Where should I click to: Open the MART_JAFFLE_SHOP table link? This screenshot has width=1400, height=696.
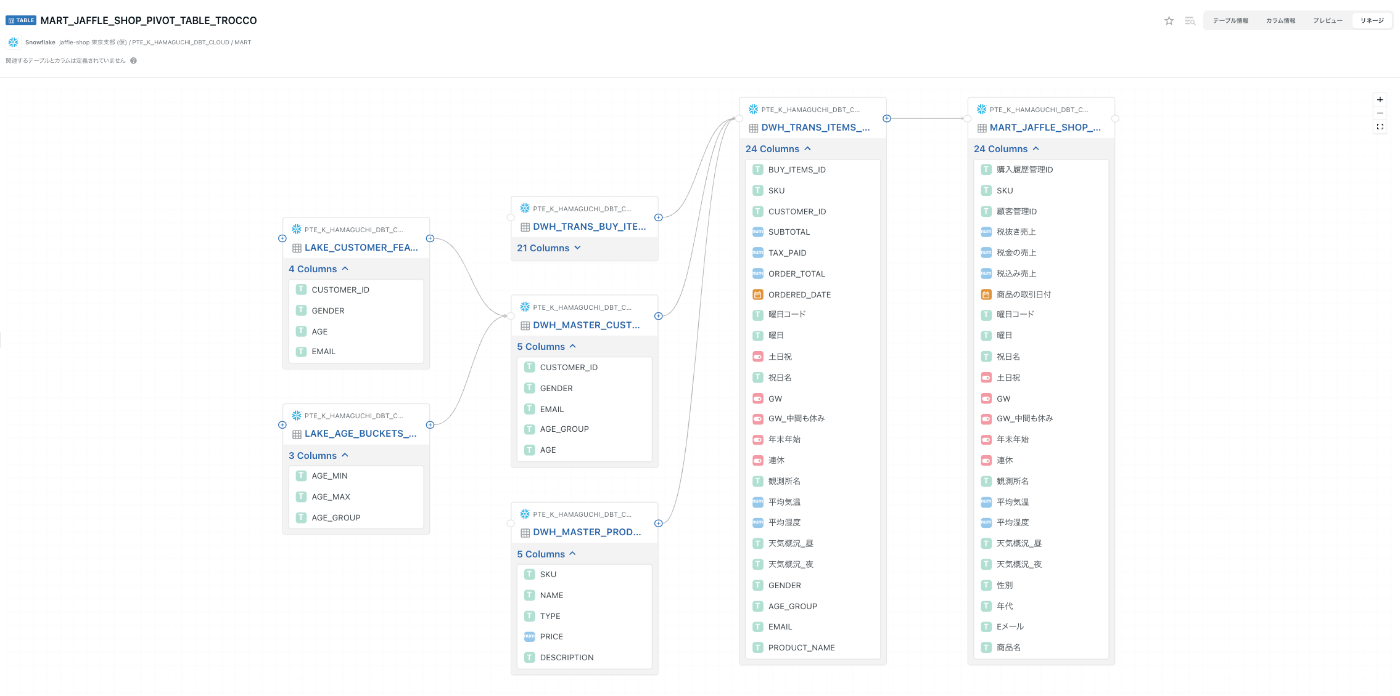point(1045,128)
